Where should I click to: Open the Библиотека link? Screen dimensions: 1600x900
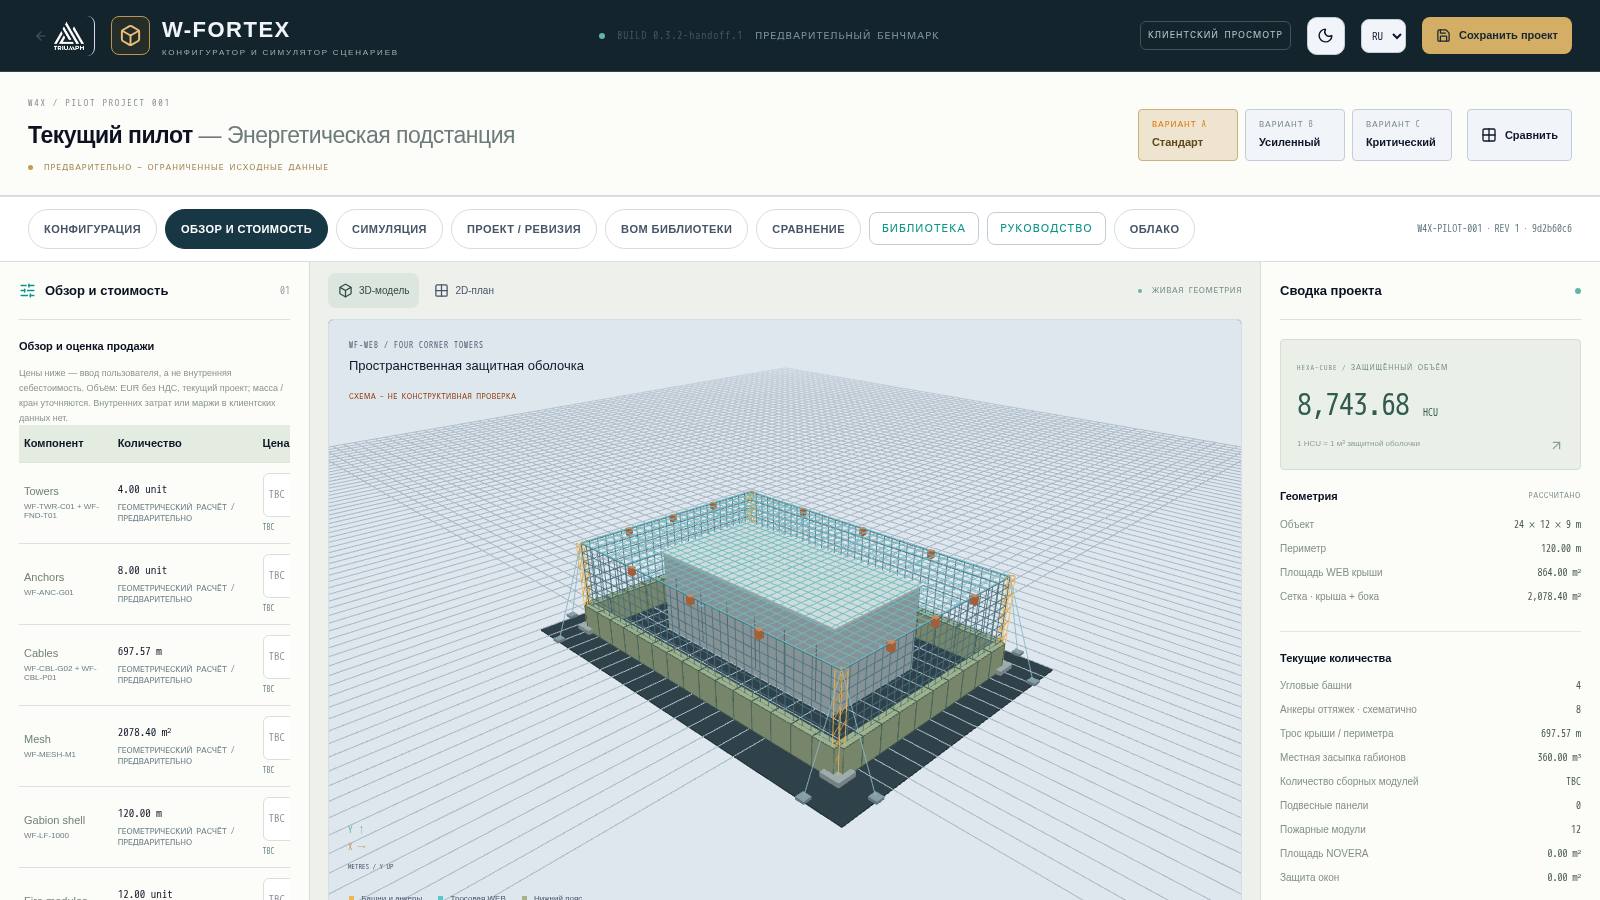[x=923, y=228]
